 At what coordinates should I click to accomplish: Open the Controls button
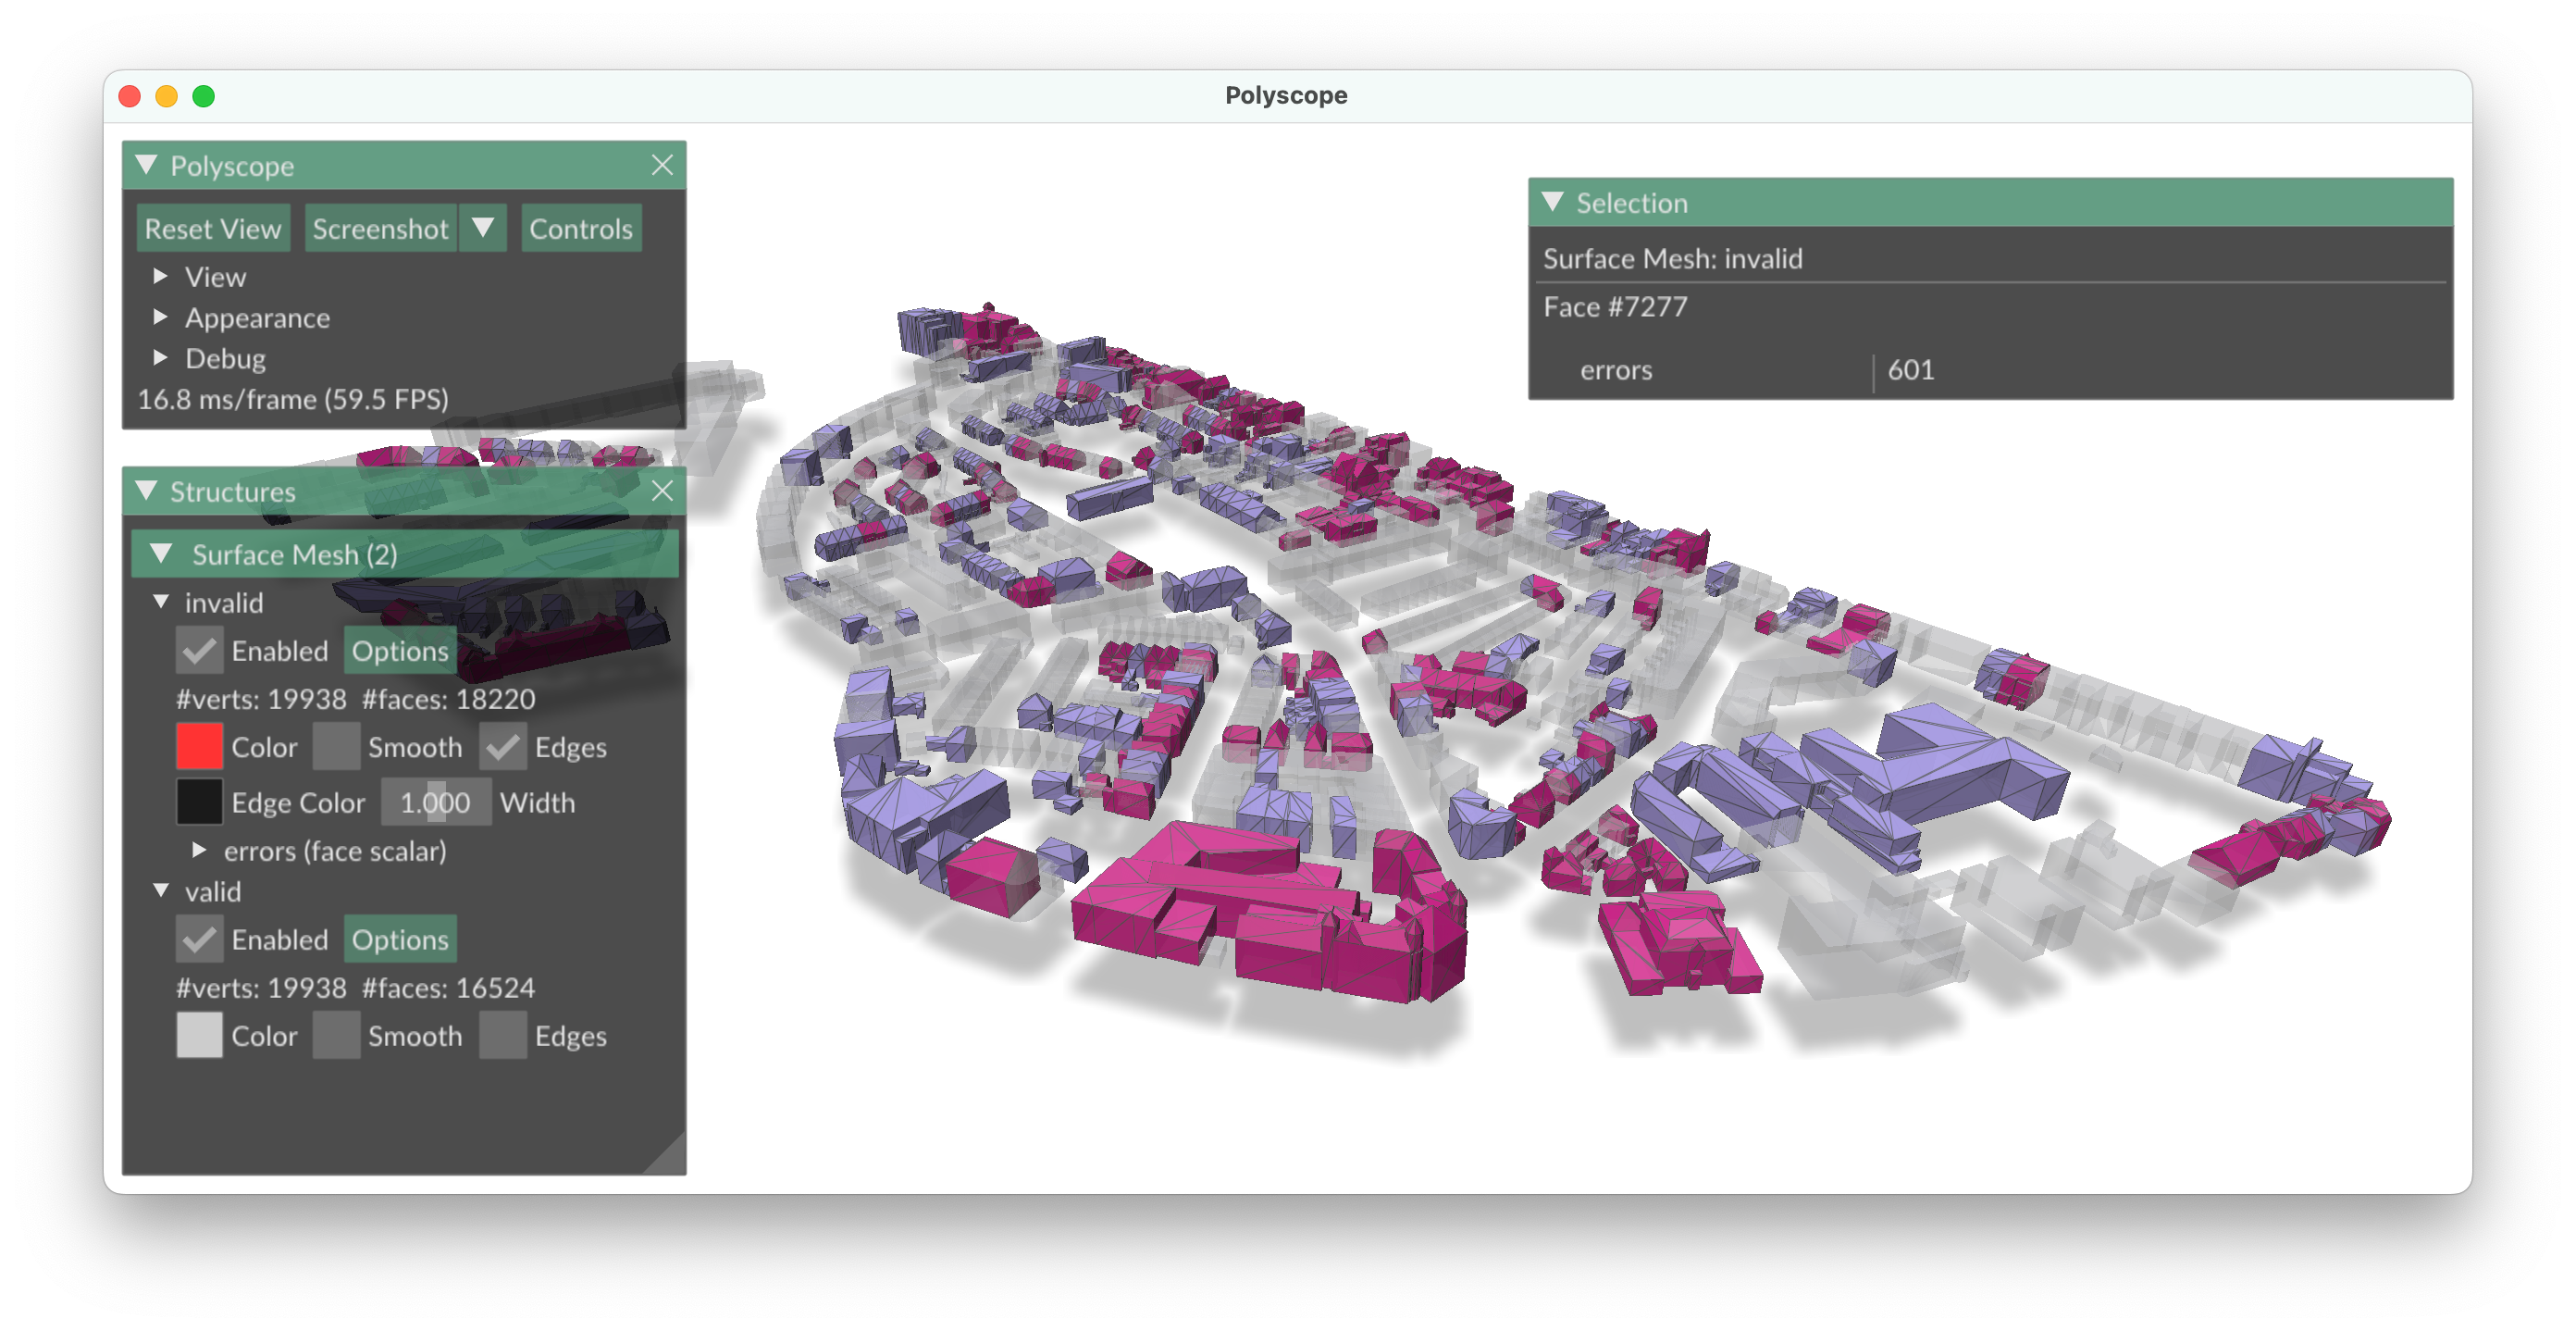[x=580, y=229]
